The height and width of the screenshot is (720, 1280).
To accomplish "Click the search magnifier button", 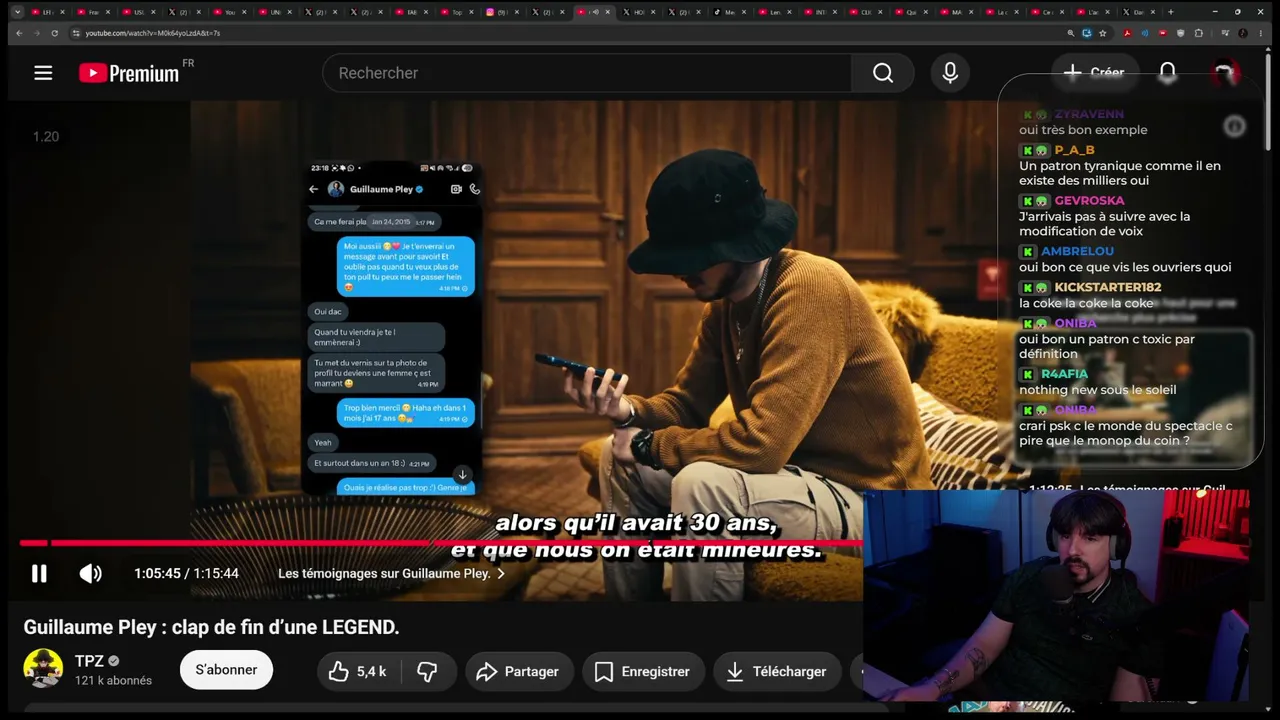I will (883, 73).
